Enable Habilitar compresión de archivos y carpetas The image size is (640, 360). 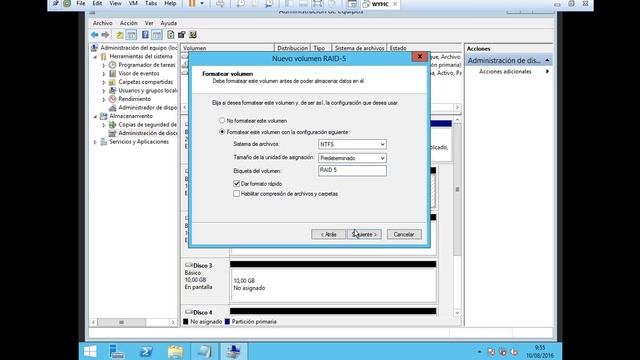[x=236, y=194]
